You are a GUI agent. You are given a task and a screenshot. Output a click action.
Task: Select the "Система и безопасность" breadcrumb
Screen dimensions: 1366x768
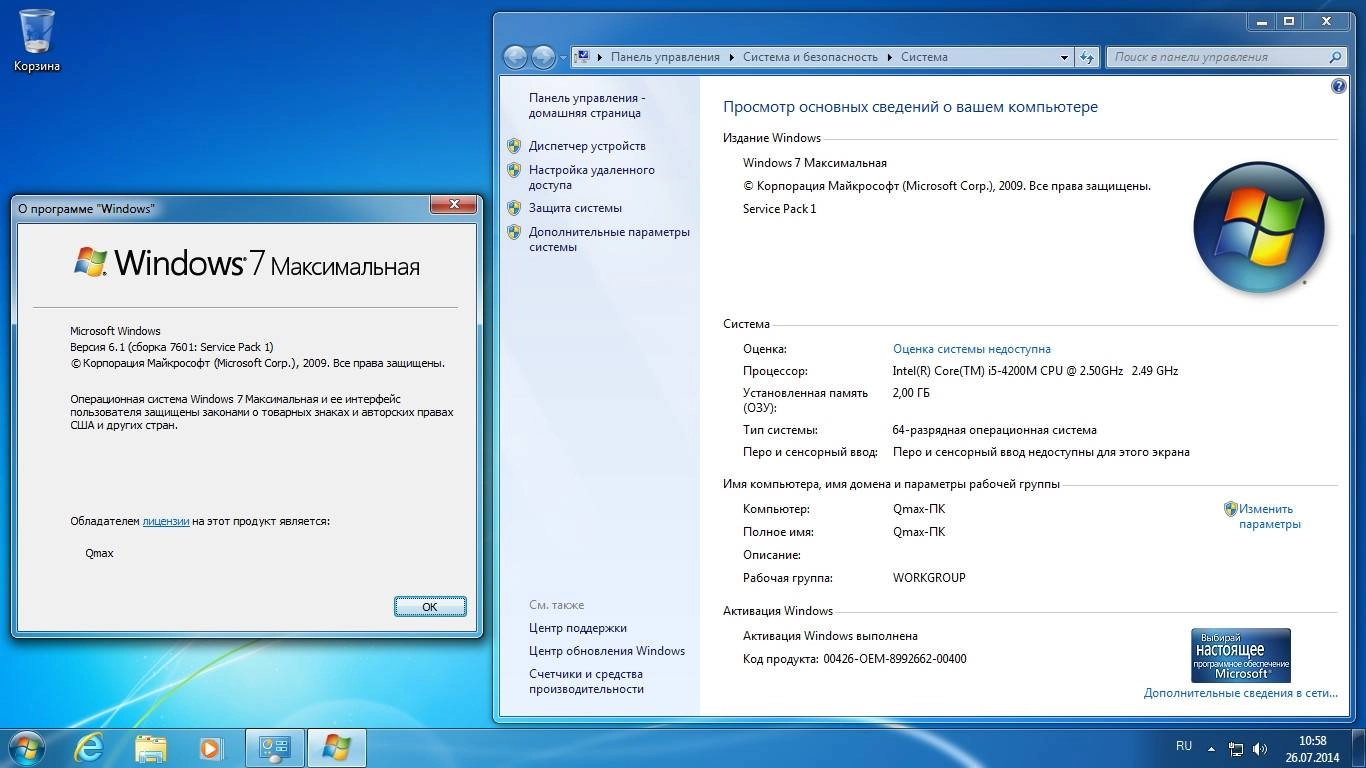(810, 57)
